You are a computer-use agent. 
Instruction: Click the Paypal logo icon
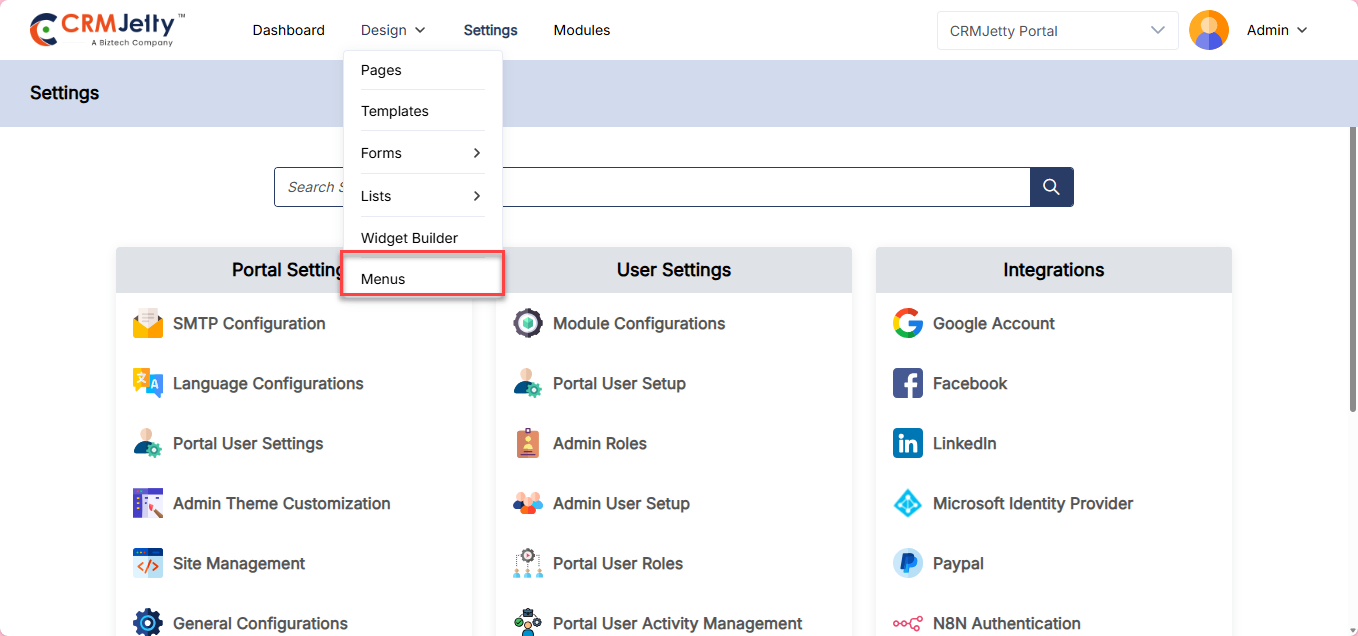click(x=908, y=563)
